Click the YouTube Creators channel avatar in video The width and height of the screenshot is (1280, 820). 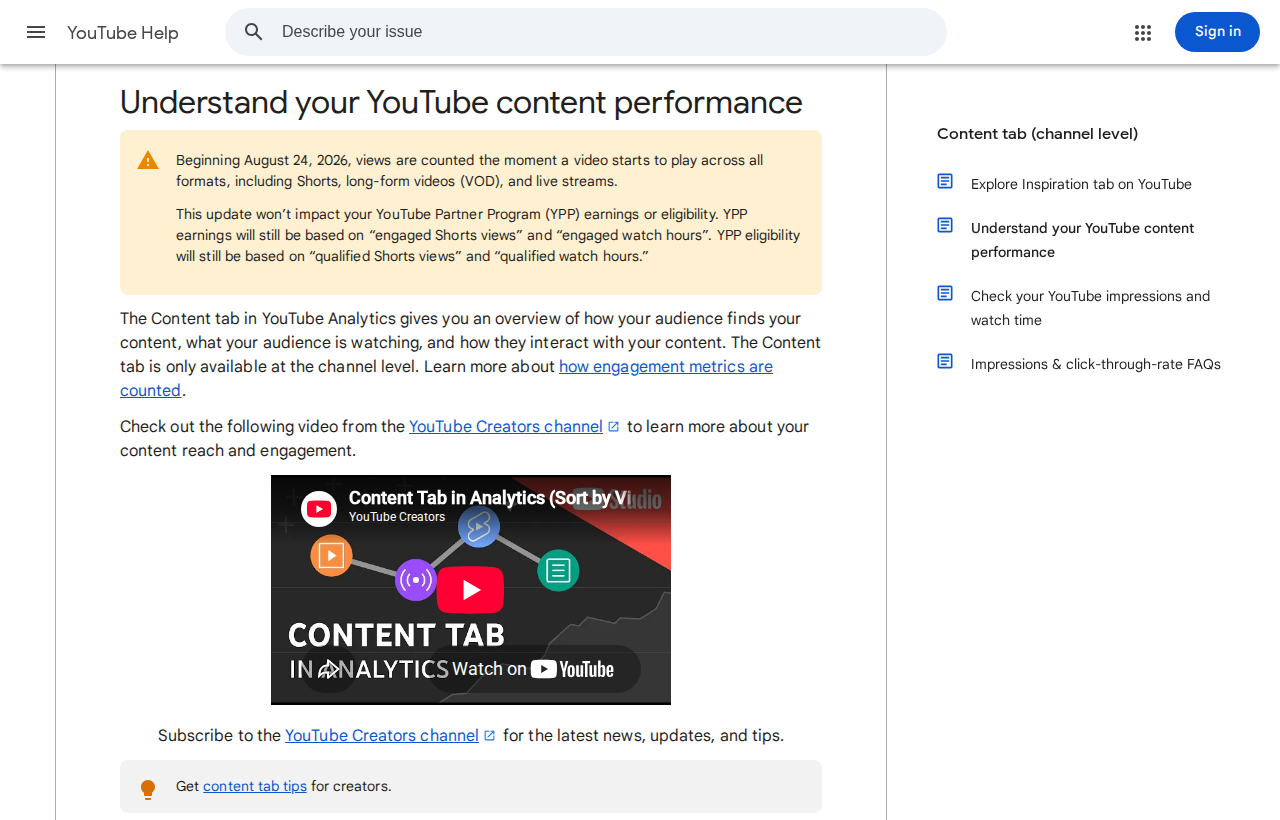(319, 509)
